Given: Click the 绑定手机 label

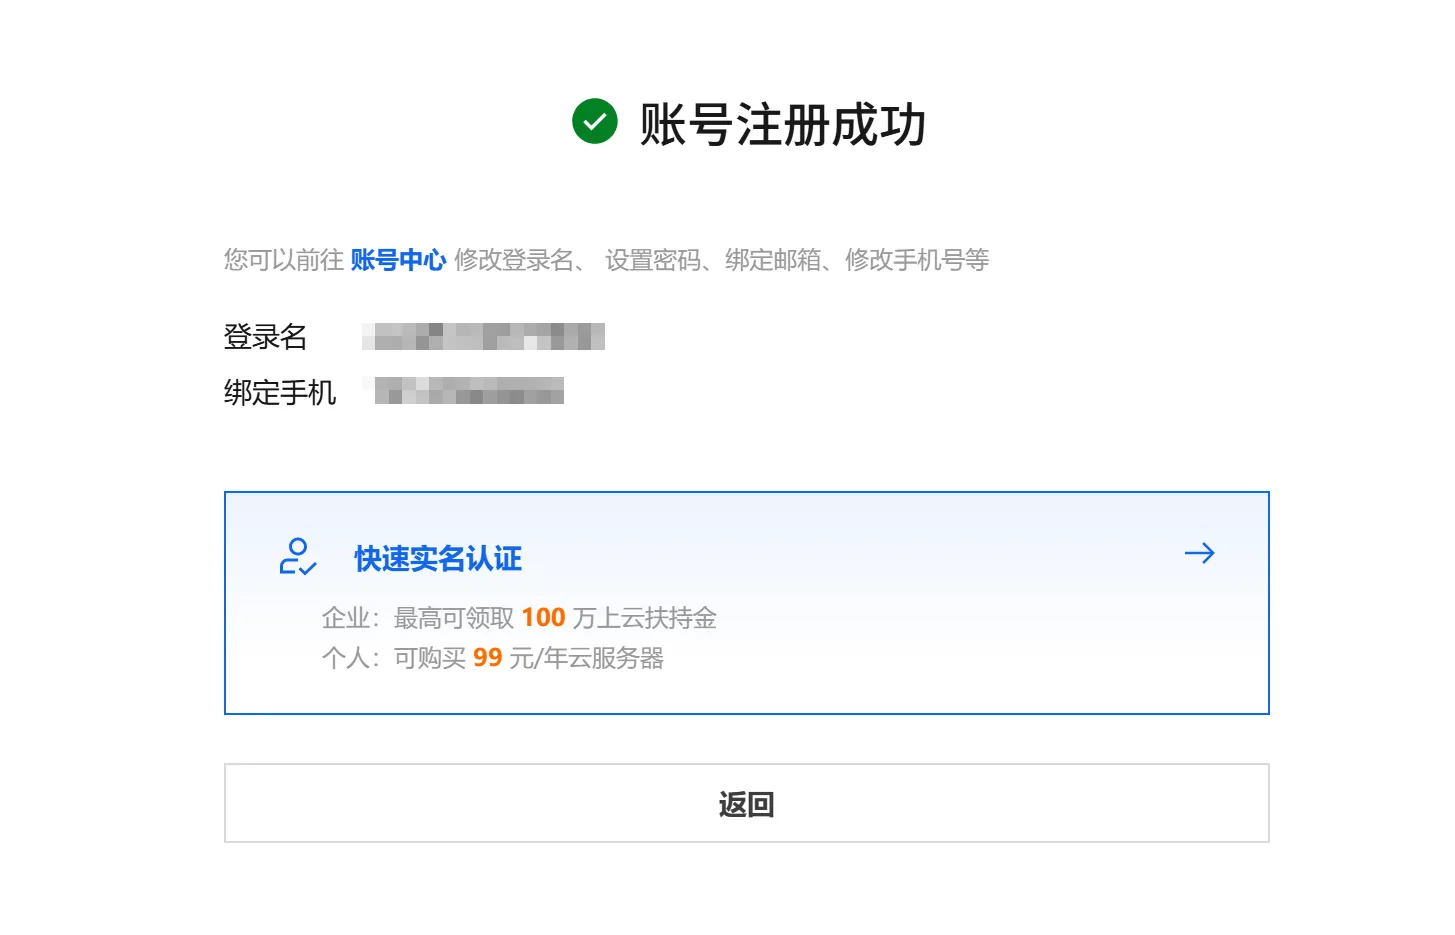Looking at the screenshot, I should (280, 392).
